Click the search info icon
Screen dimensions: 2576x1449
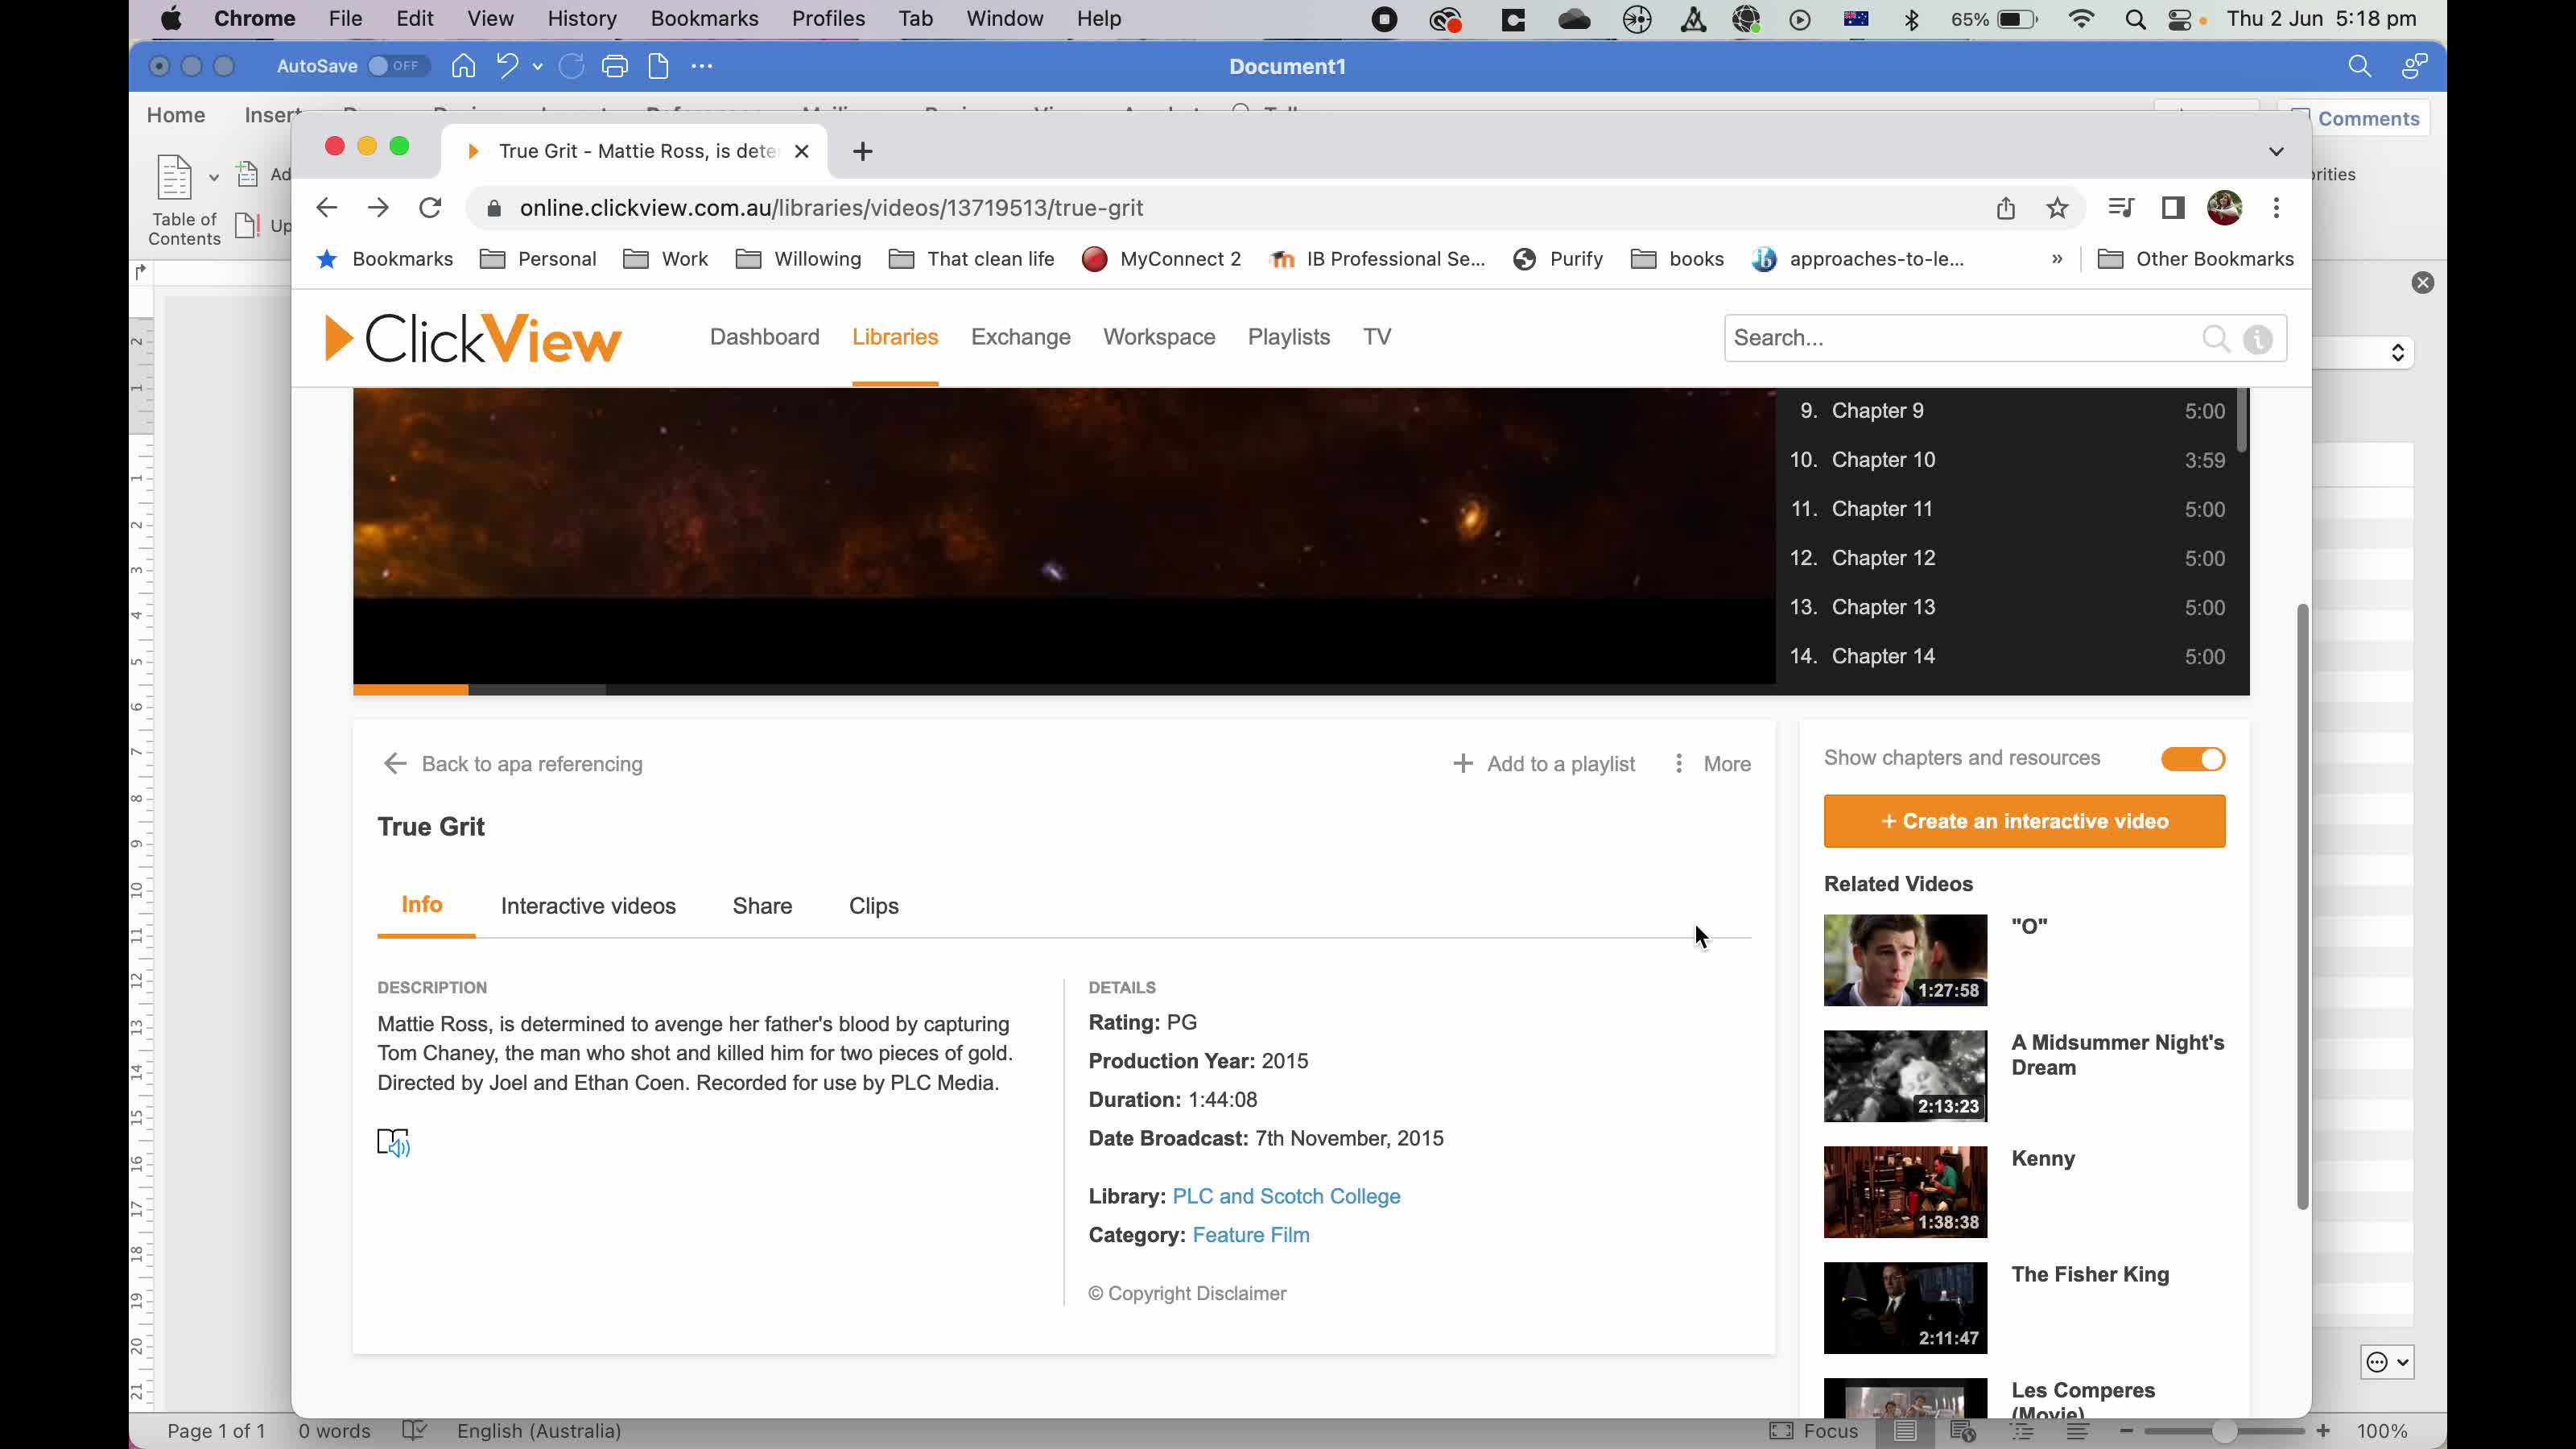(2258, 339)
